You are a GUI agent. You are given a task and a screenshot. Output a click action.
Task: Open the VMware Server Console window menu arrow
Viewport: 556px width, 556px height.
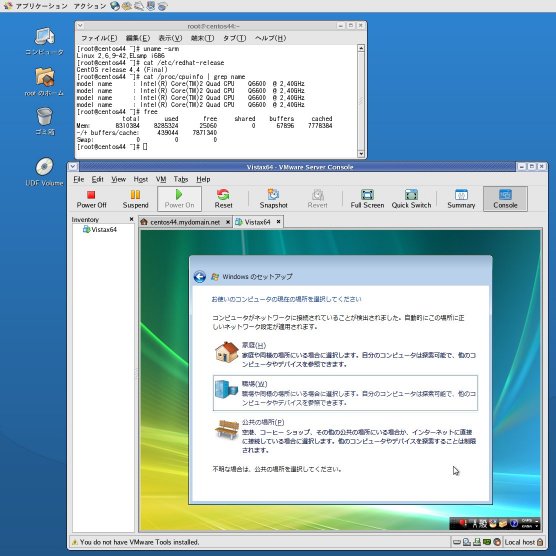(x=73, y=166)
